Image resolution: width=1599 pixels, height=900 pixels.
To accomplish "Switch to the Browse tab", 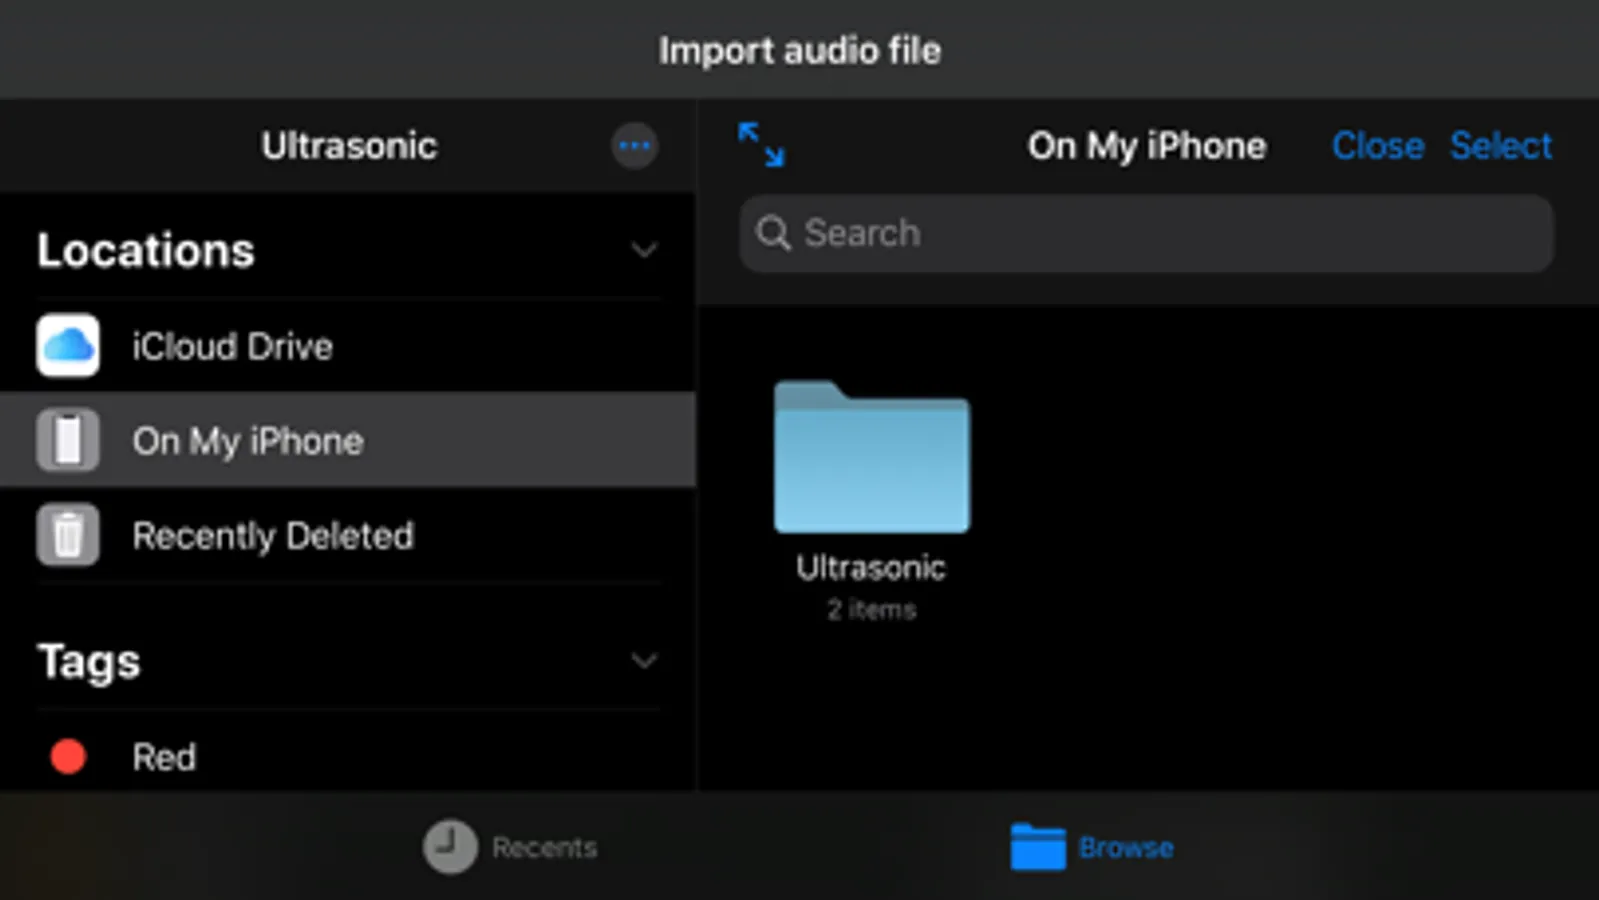I will pos(1091,847).
